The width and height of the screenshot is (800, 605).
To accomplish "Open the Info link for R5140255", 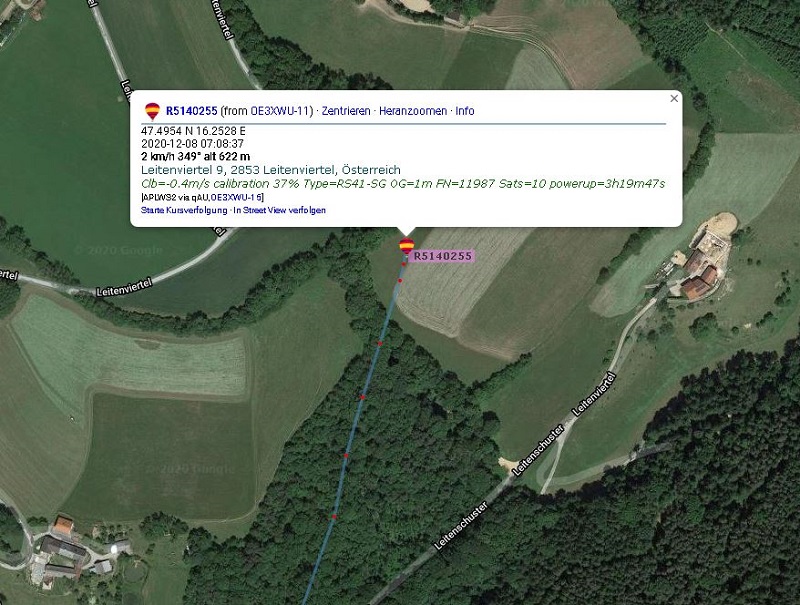I will 465,111.
